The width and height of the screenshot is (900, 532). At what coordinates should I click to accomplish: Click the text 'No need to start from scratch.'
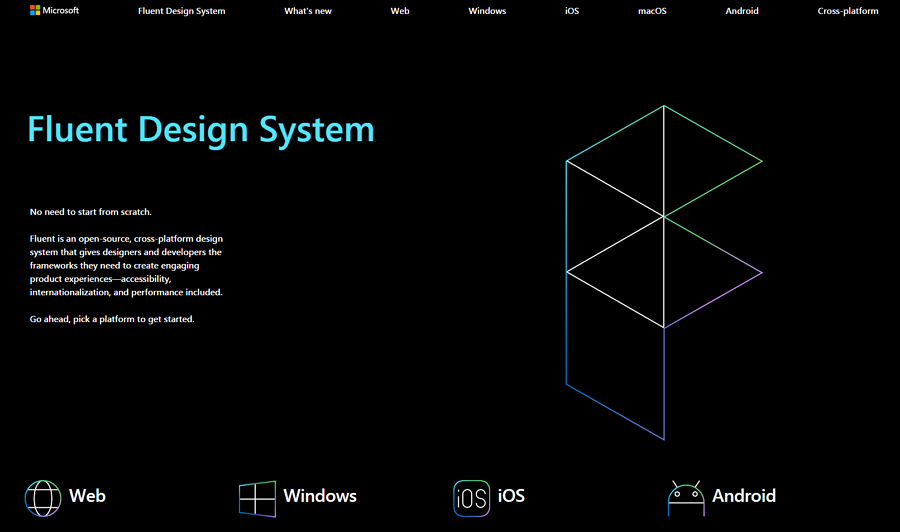click(91, 212)
